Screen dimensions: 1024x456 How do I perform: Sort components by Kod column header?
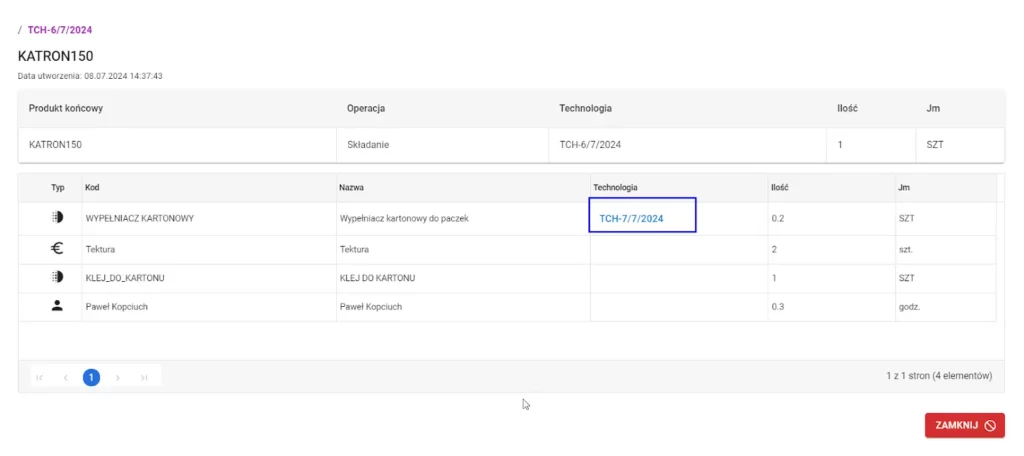(x=92, y=187)
